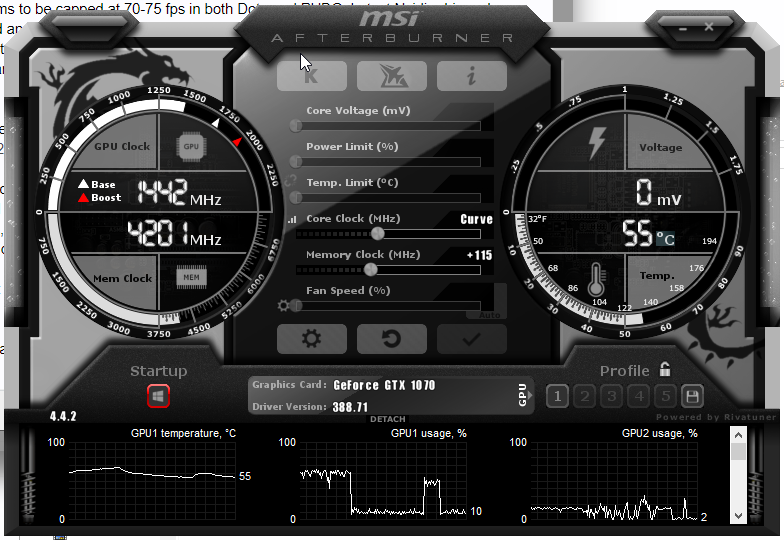
Task: Close Afterburner with the X button
Action: [709, 27]
